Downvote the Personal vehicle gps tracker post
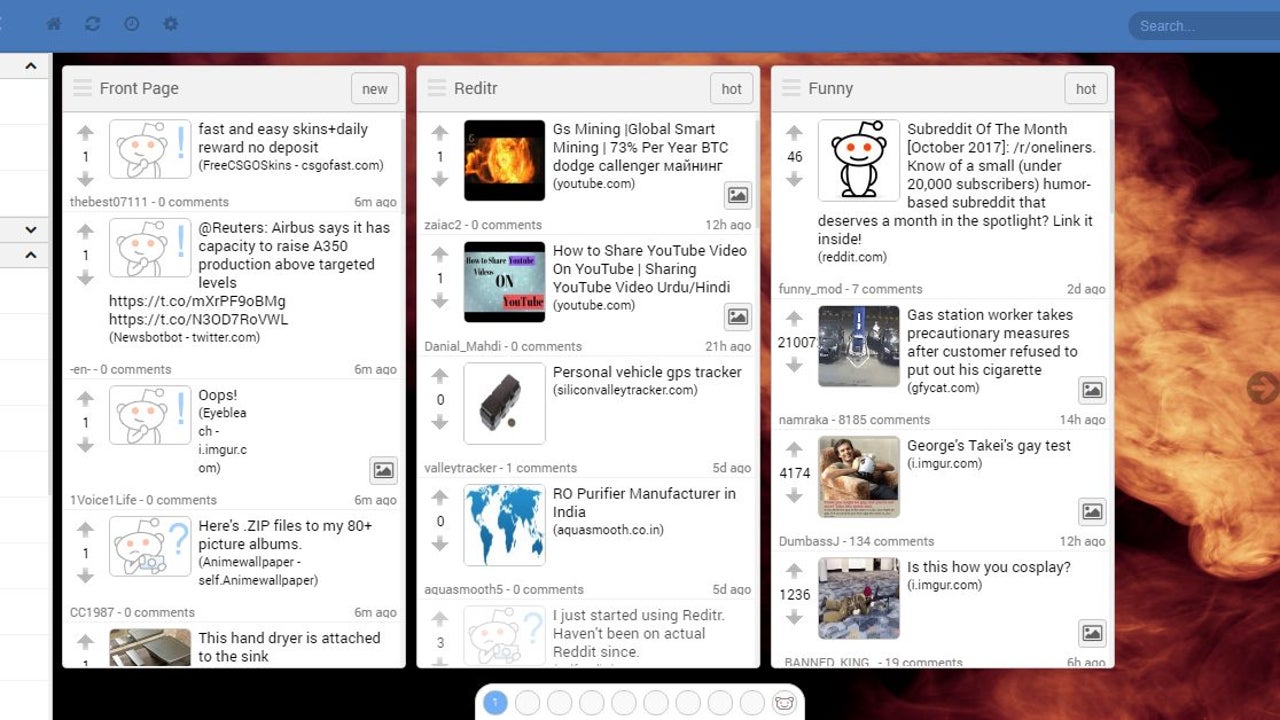 click(440, 423)
